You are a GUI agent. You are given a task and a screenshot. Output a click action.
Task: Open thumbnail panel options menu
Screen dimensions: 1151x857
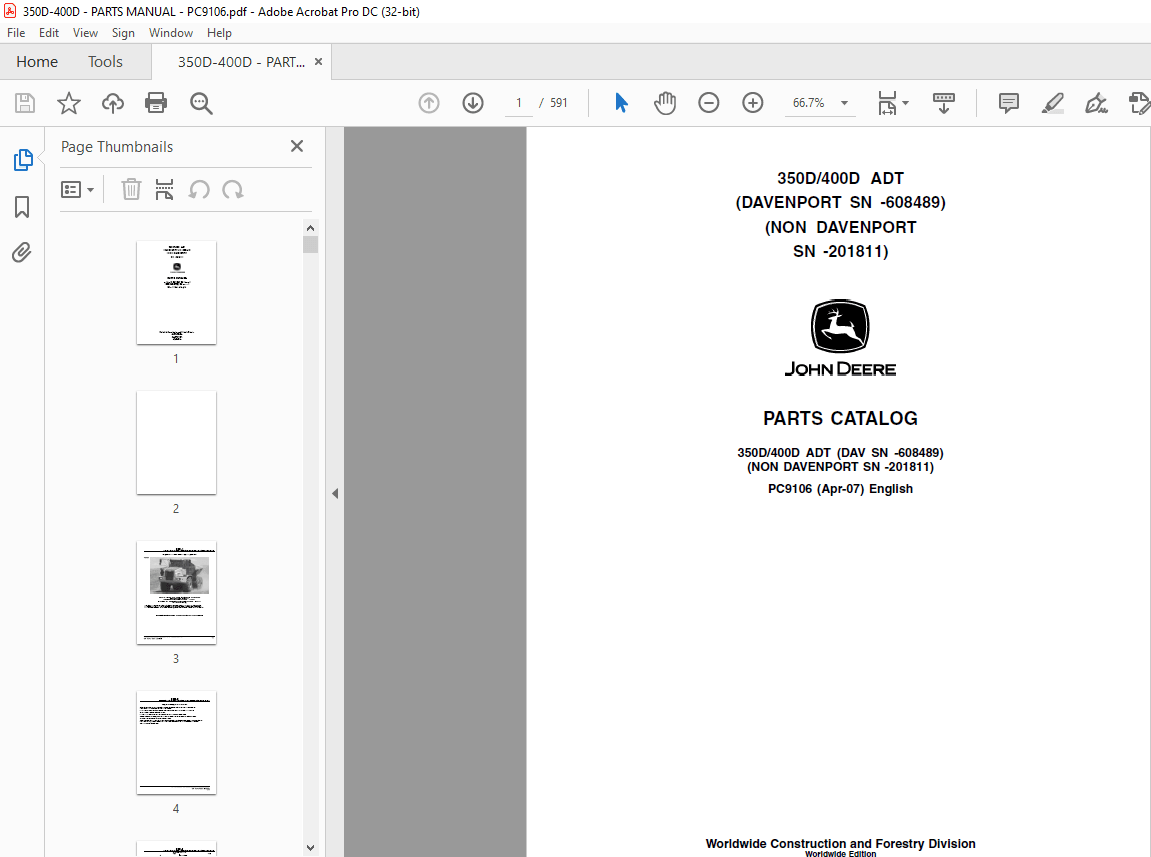point(78,189)
